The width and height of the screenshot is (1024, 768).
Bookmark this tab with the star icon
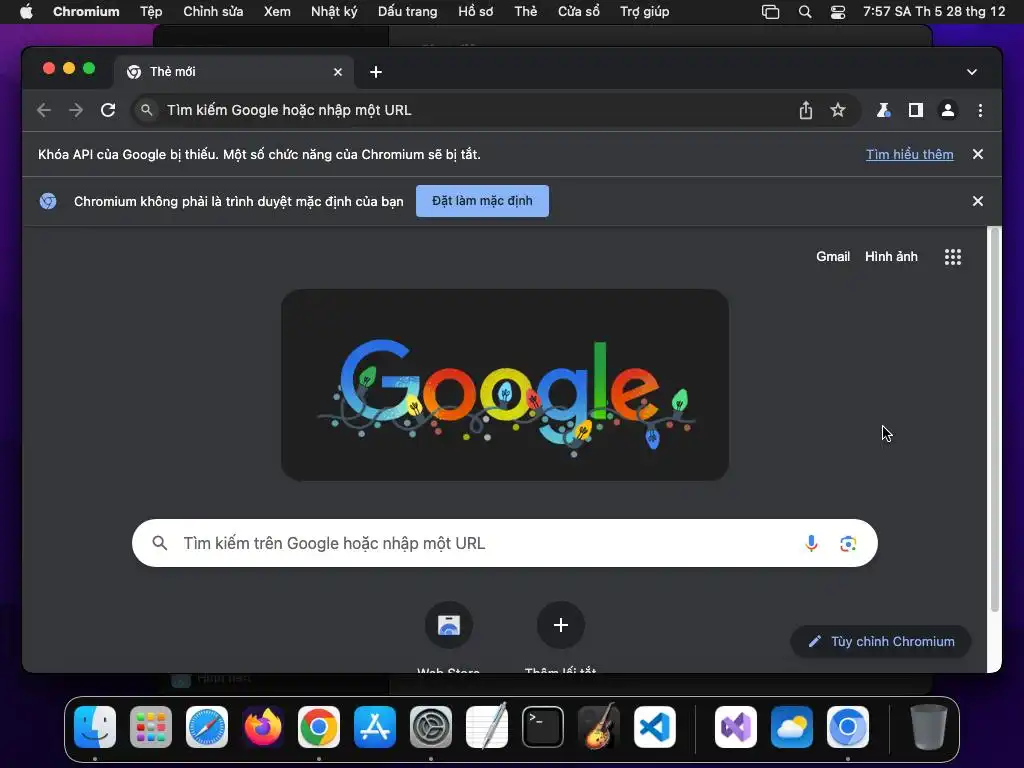838,110
